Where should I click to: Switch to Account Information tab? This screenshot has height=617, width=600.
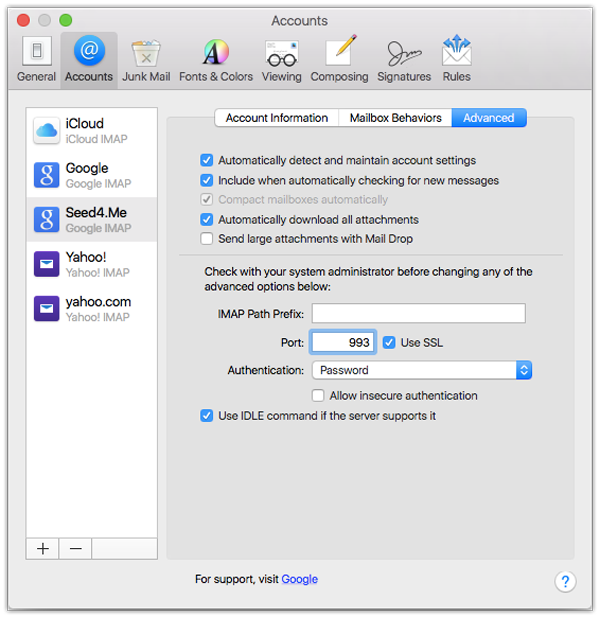point(277,118)
